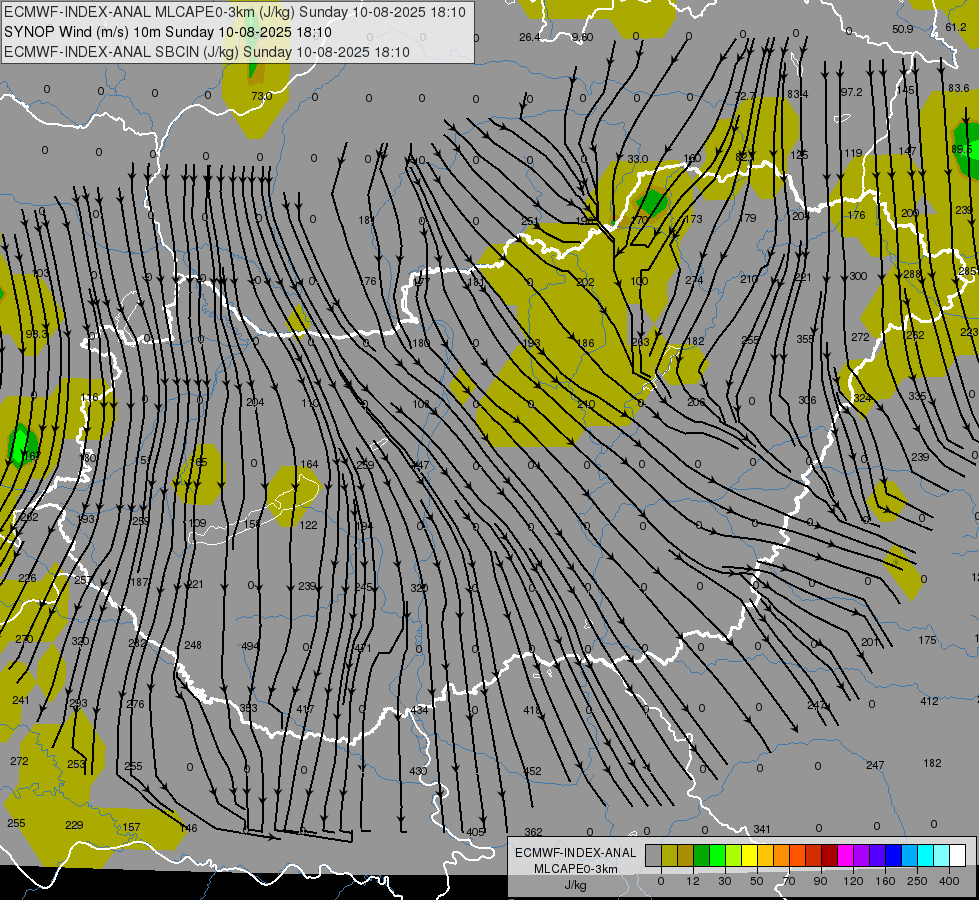Click the map value 248

(193, 645)
